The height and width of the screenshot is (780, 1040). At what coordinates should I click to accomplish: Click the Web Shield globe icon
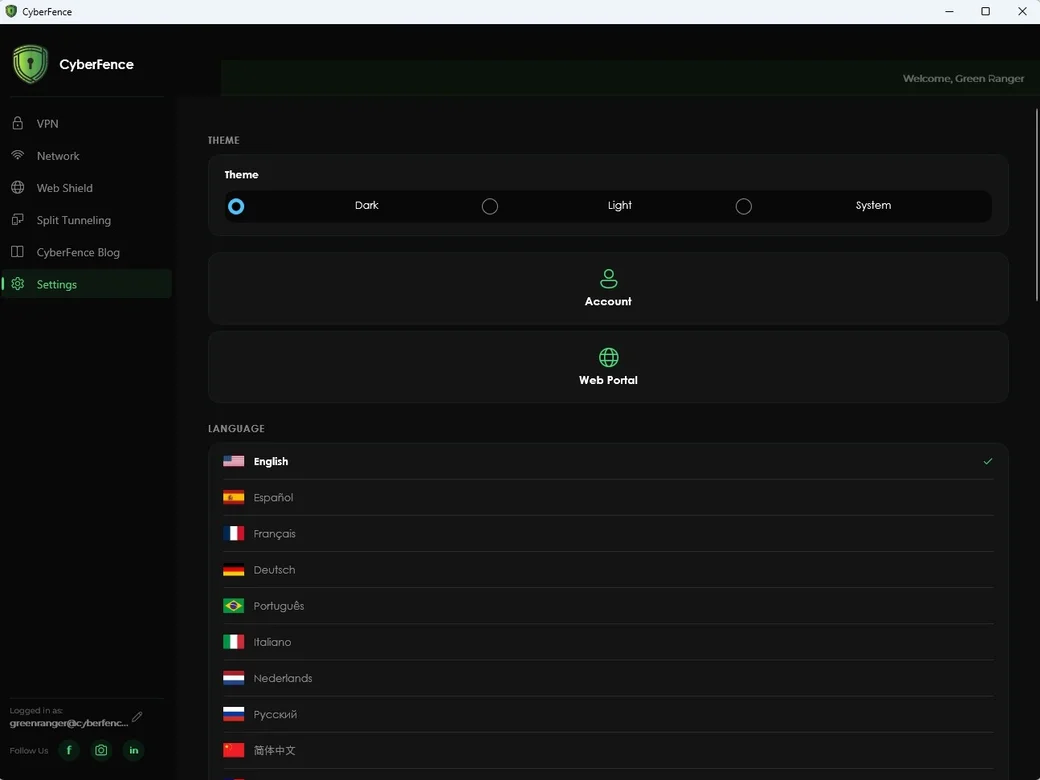[x=18, y=188]
